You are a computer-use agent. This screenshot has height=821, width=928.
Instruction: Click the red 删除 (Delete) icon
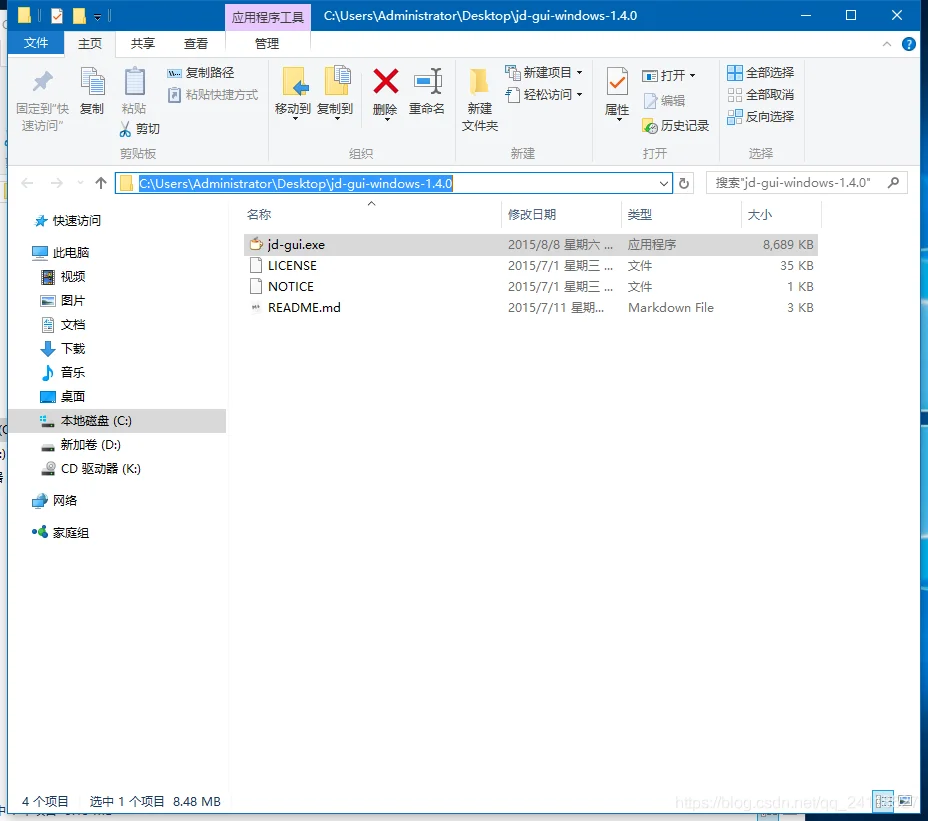coord(386,81)
